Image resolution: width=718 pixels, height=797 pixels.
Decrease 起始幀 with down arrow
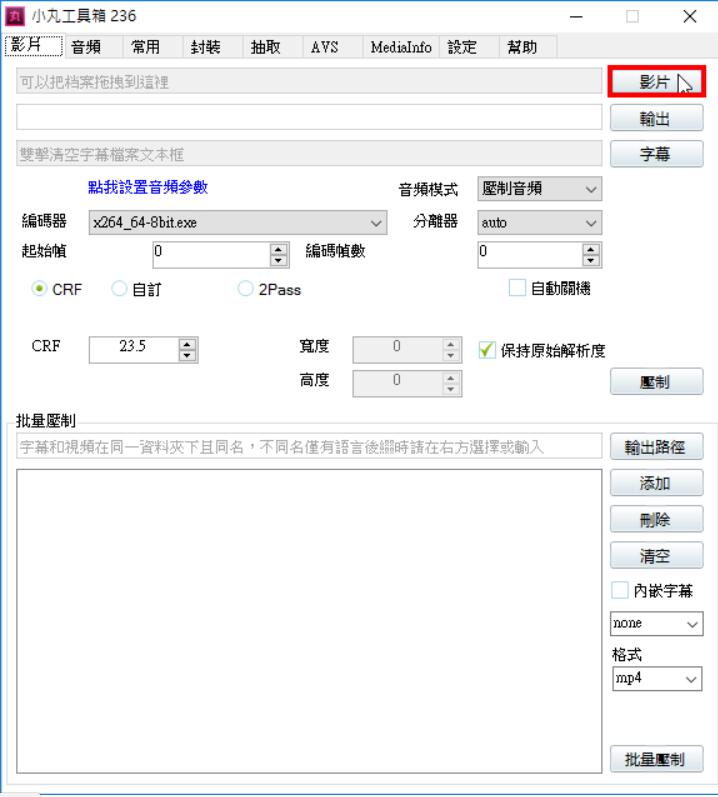pos(278,261)
